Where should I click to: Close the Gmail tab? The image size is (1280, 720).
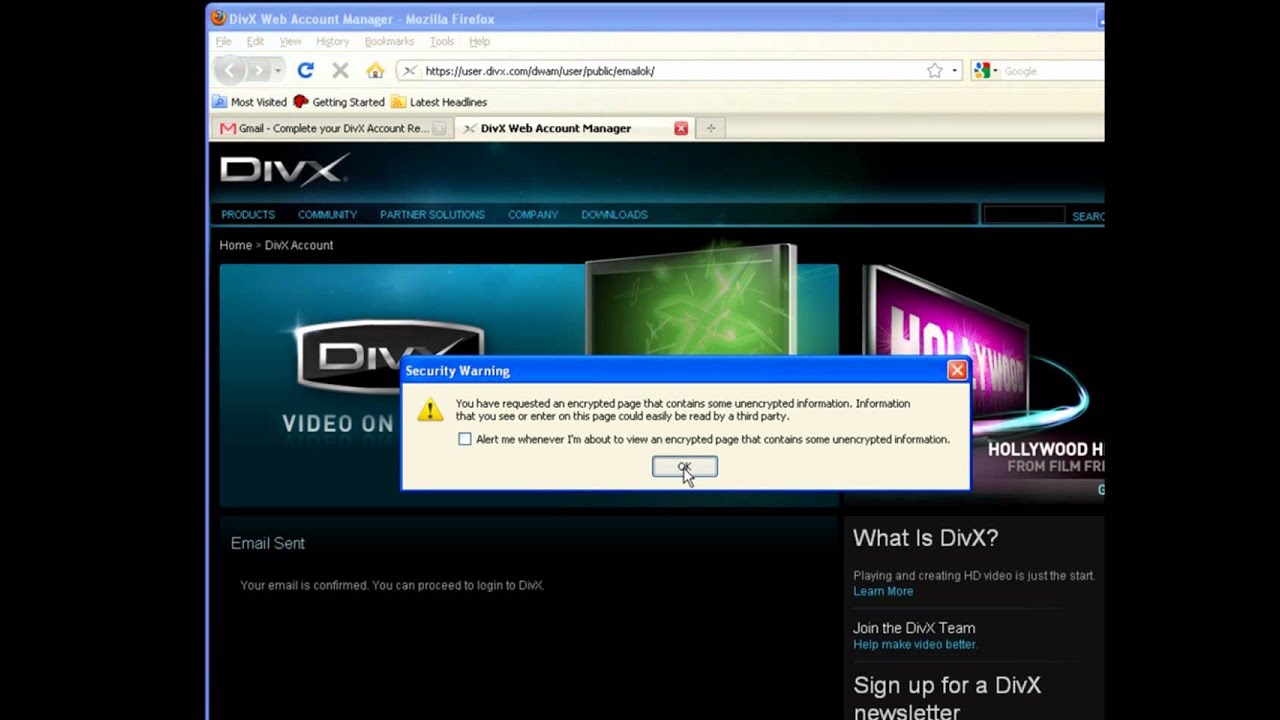(438, 128)
